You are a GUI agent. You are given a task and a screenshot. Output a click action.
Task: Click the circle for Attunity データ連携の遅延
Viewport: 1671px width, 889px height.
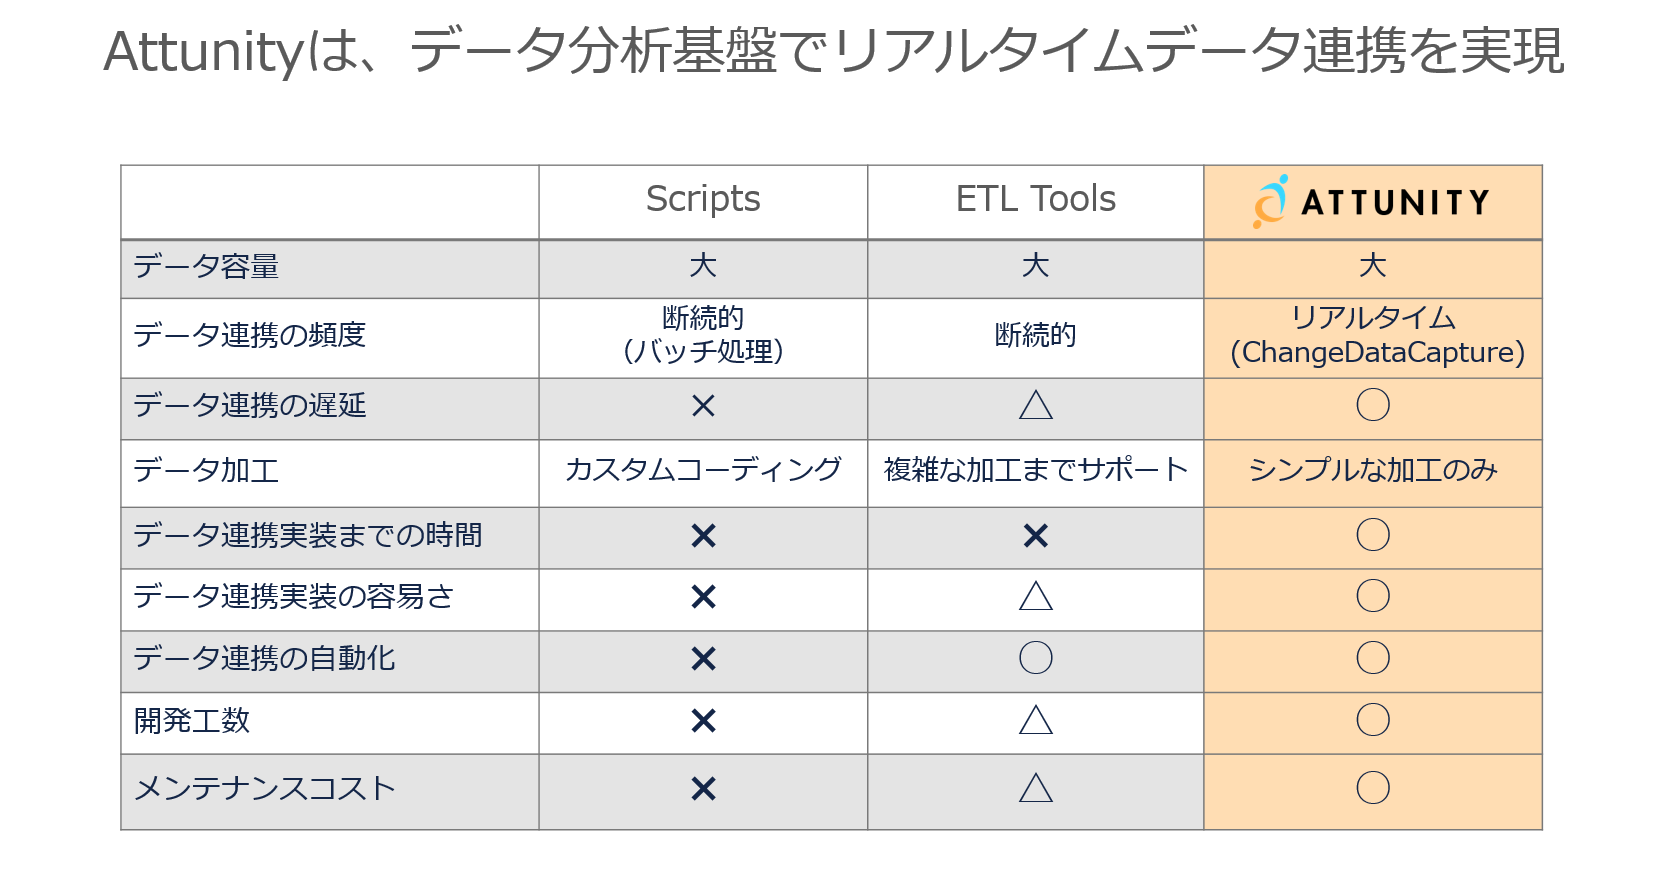click(x=1373, y=405)
